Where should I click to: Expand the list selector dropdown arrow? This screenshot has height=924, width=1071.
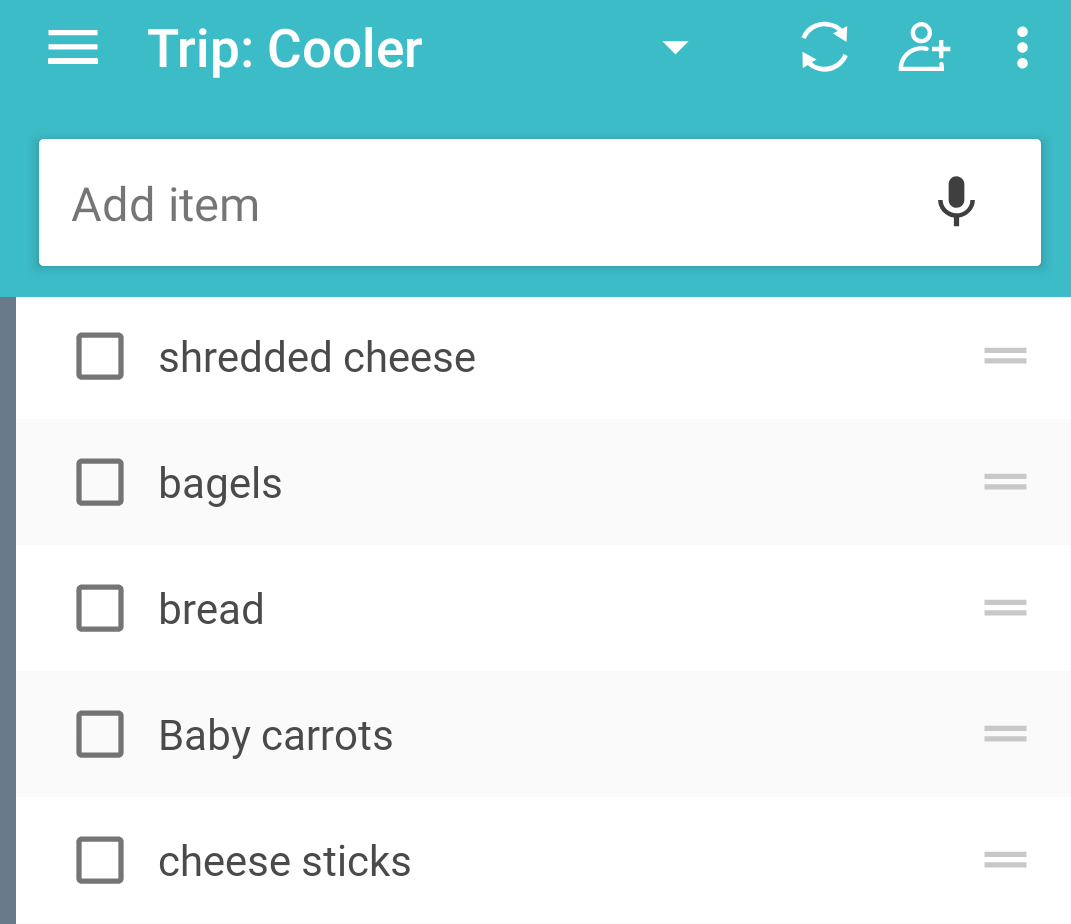[x=675, y=47]
